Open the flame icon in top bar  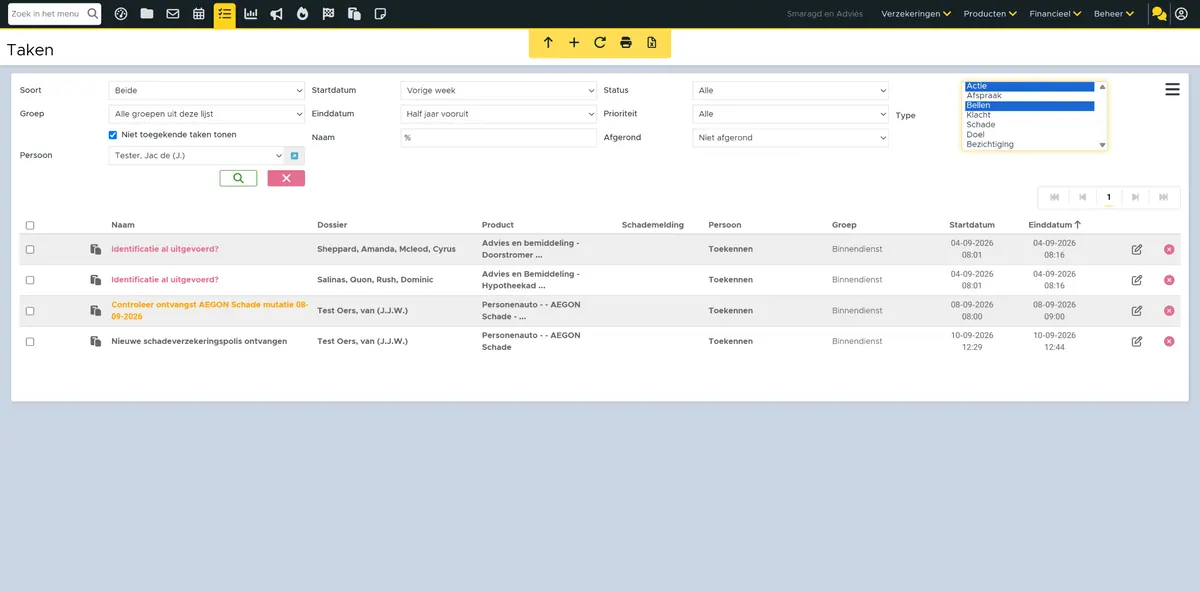[302, 14]
